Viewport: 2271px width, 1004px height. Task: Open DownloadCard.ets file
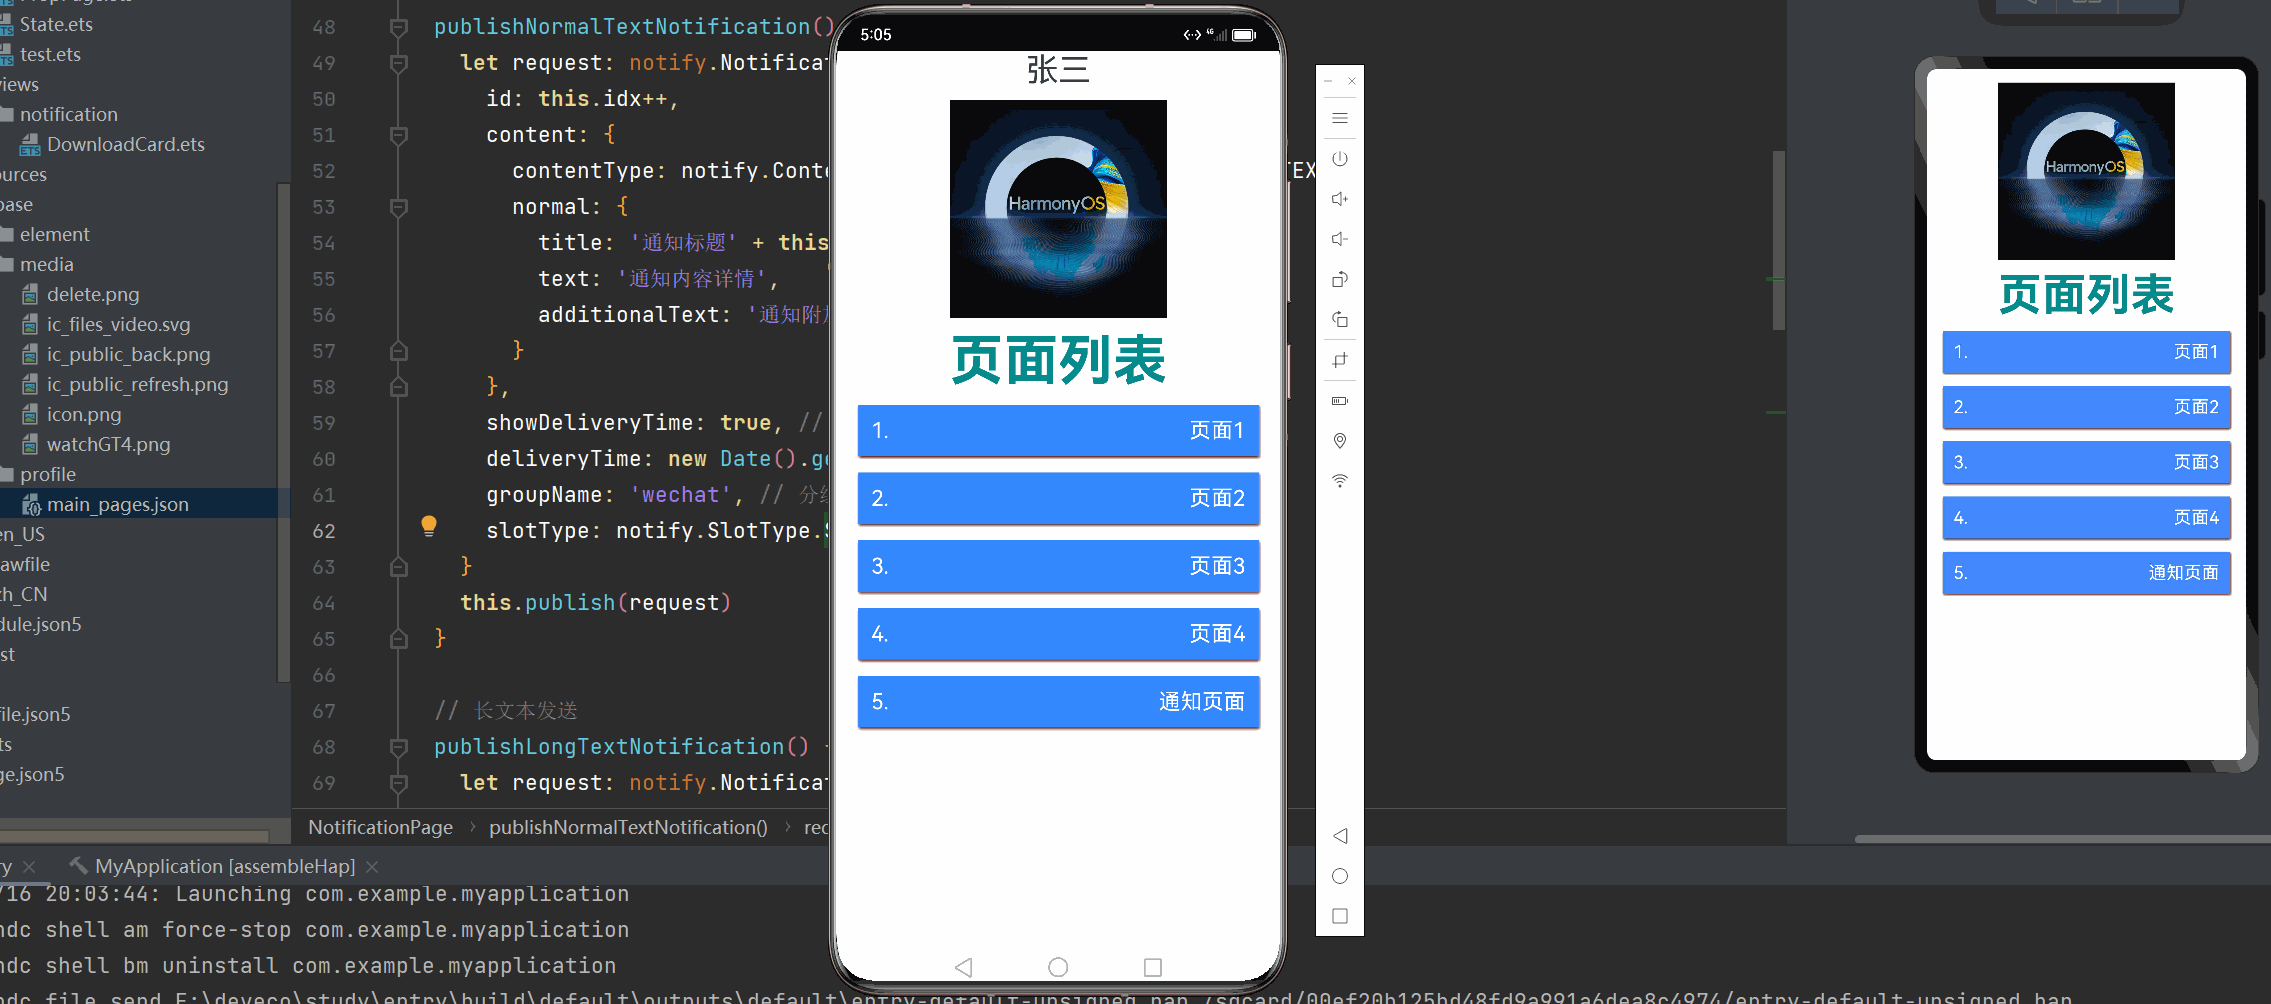point(125,144)
